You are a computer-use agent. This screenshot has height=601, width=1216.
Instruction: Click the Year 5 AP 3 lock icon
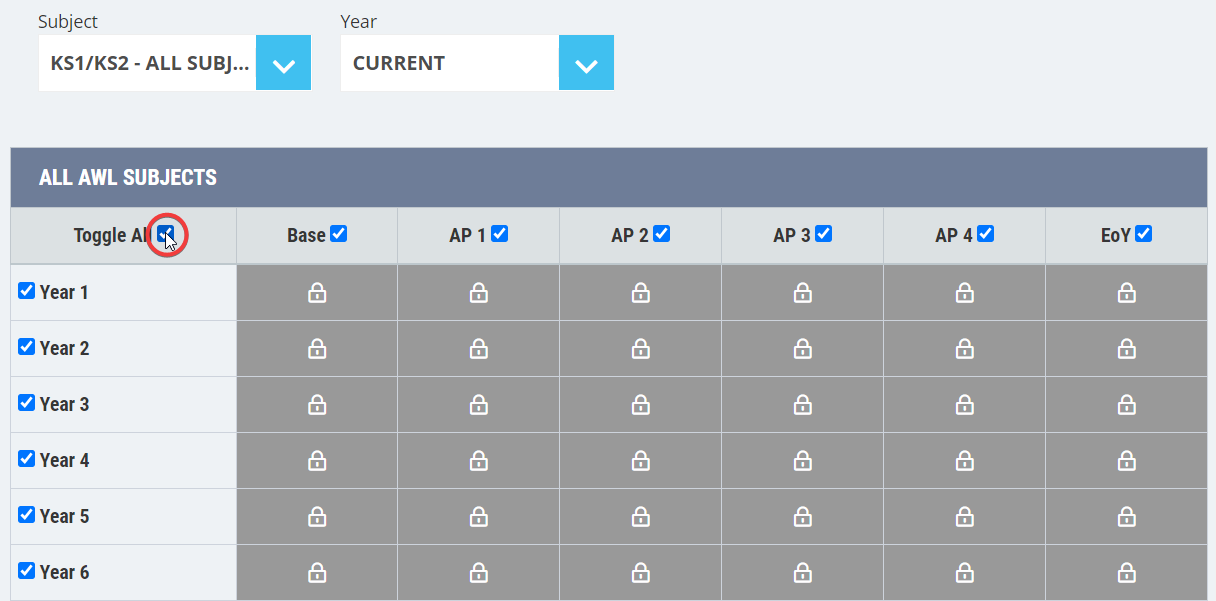(x=803, y=516)
